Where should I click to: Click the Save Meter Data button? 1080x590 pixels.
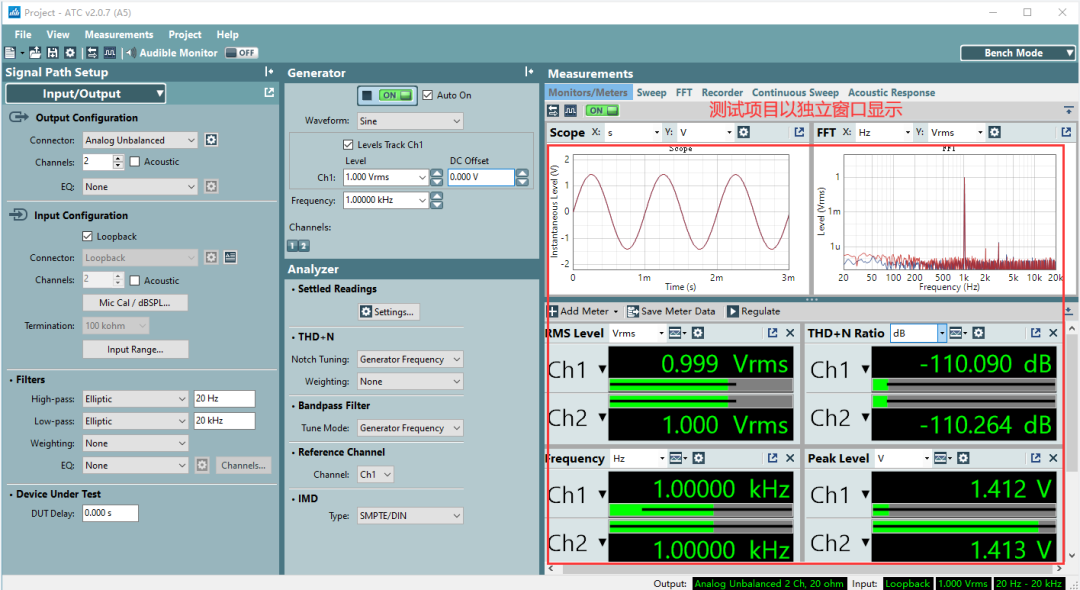coord(671,311)
